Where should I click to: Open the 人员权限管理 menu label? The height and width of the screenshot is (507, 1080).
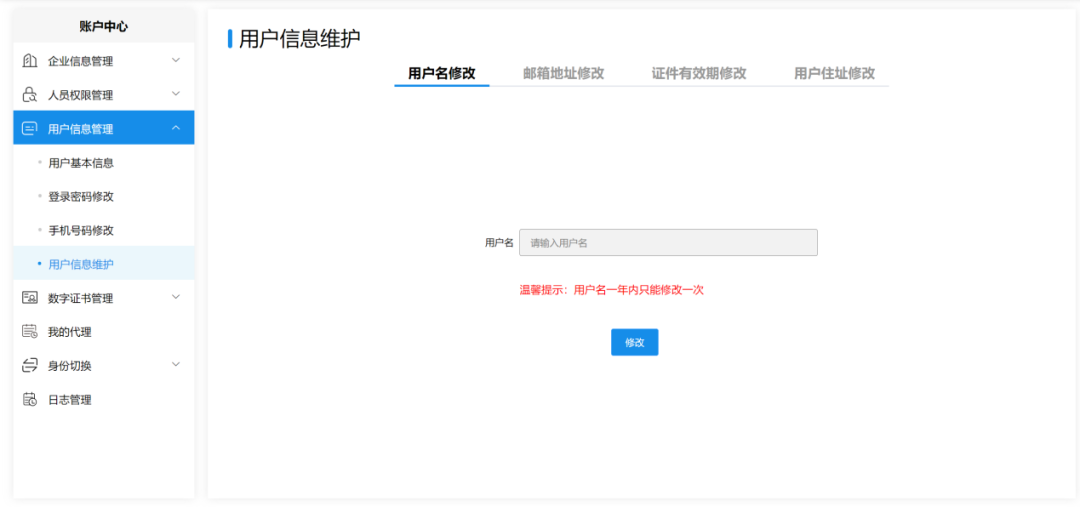tap(81, 95)
